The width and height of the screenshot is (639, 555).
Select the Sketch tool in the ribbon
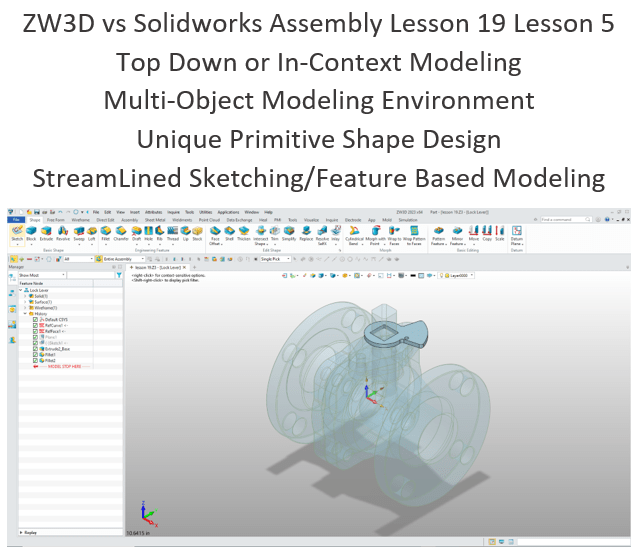[17, 233]
